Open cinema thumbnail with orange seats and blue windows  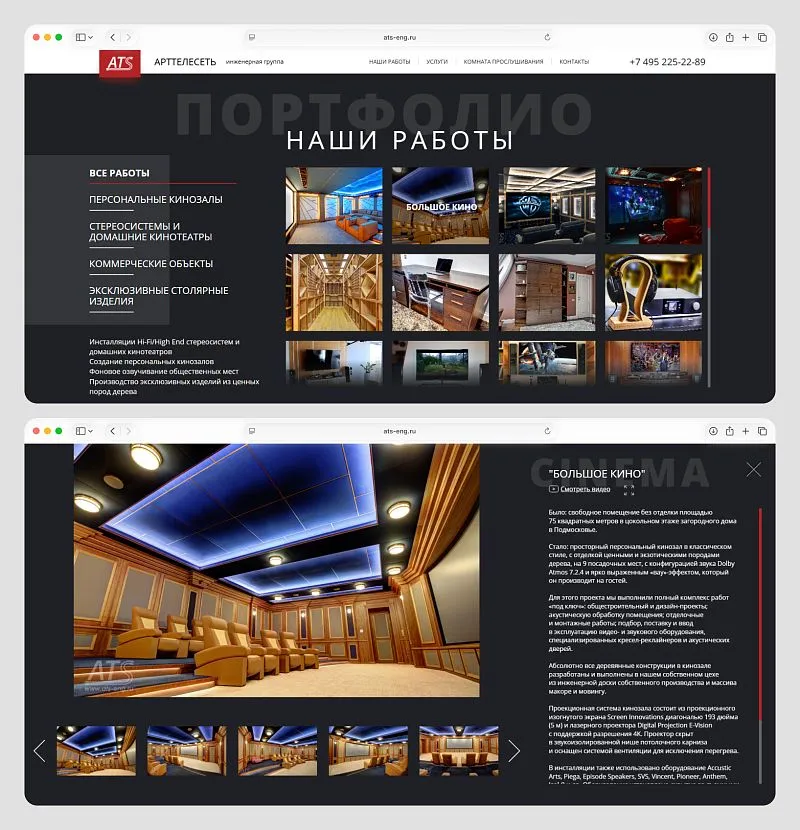click(x=334, y=206)
